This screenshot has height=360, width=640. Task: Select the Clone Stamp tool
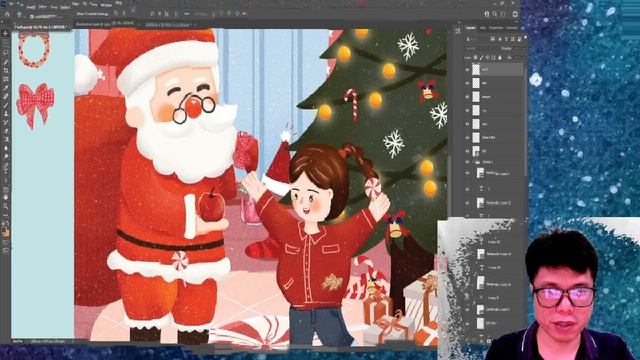pyautogui.click(x=5, y=113)
